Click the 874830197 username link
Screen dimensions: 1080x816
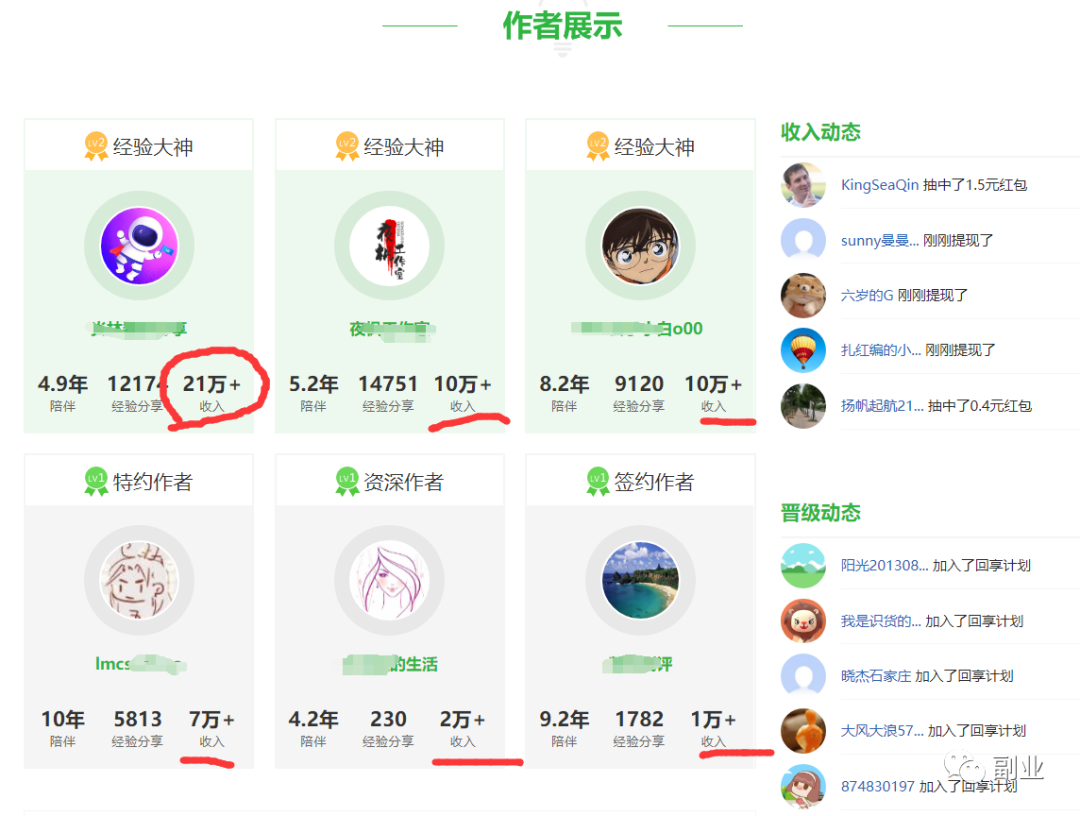tap(878, 786)
